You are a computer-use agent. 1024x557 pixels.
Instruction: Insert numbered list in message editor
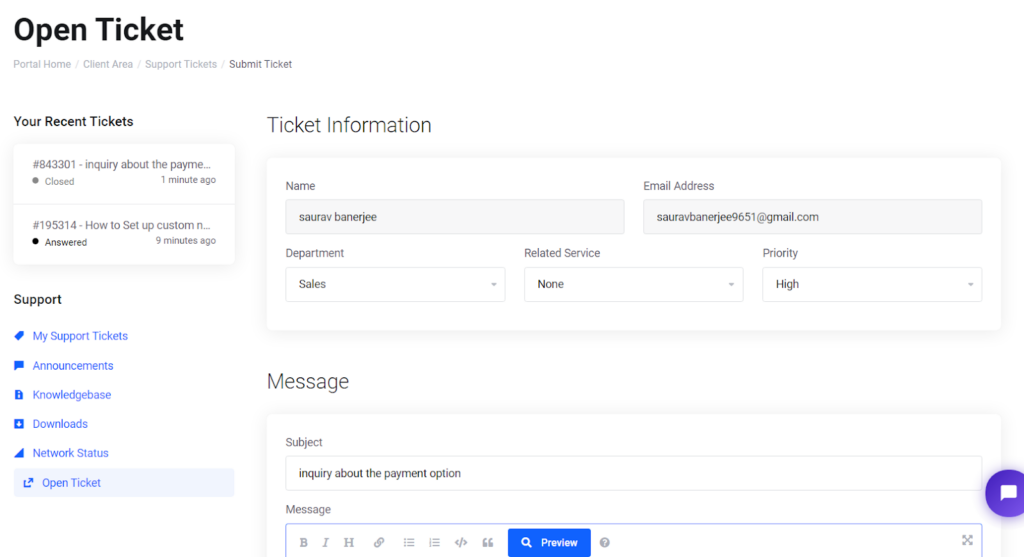pyautogui.click(x=434, y=543)
